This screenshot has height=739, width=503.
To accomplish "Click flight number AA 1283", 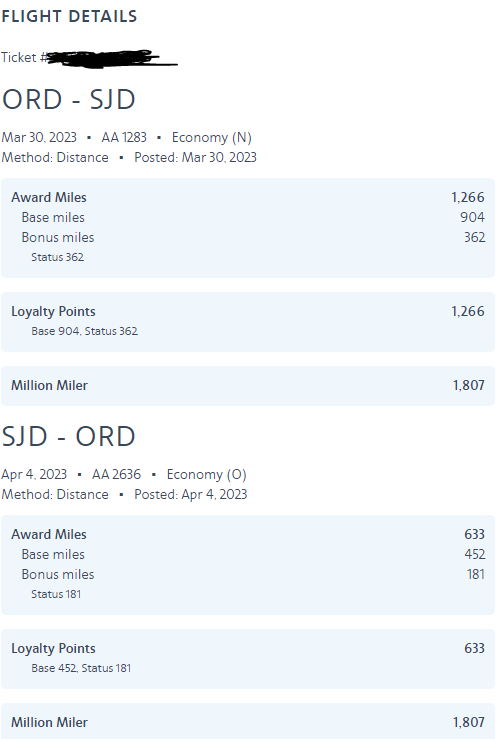I will 124,137.
